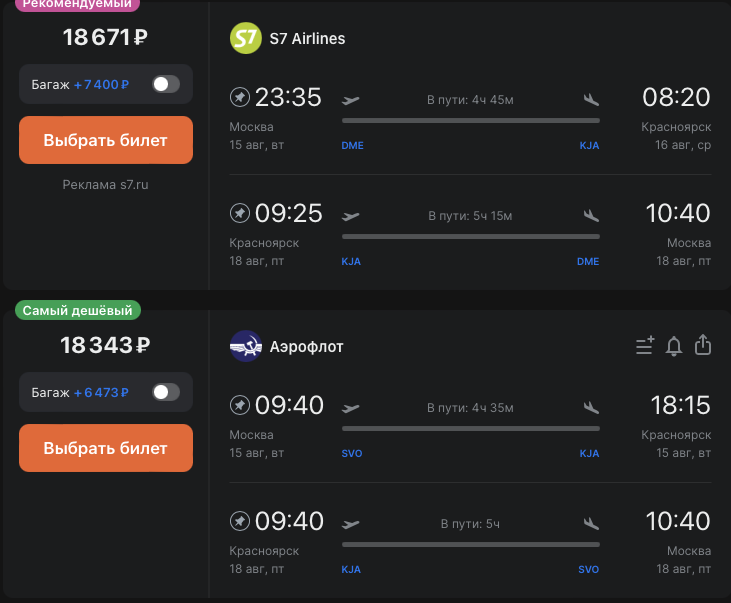Enable baggage toggle for +6 473 ₽
The width and height of the screenshot is (731, 603).
165,392
